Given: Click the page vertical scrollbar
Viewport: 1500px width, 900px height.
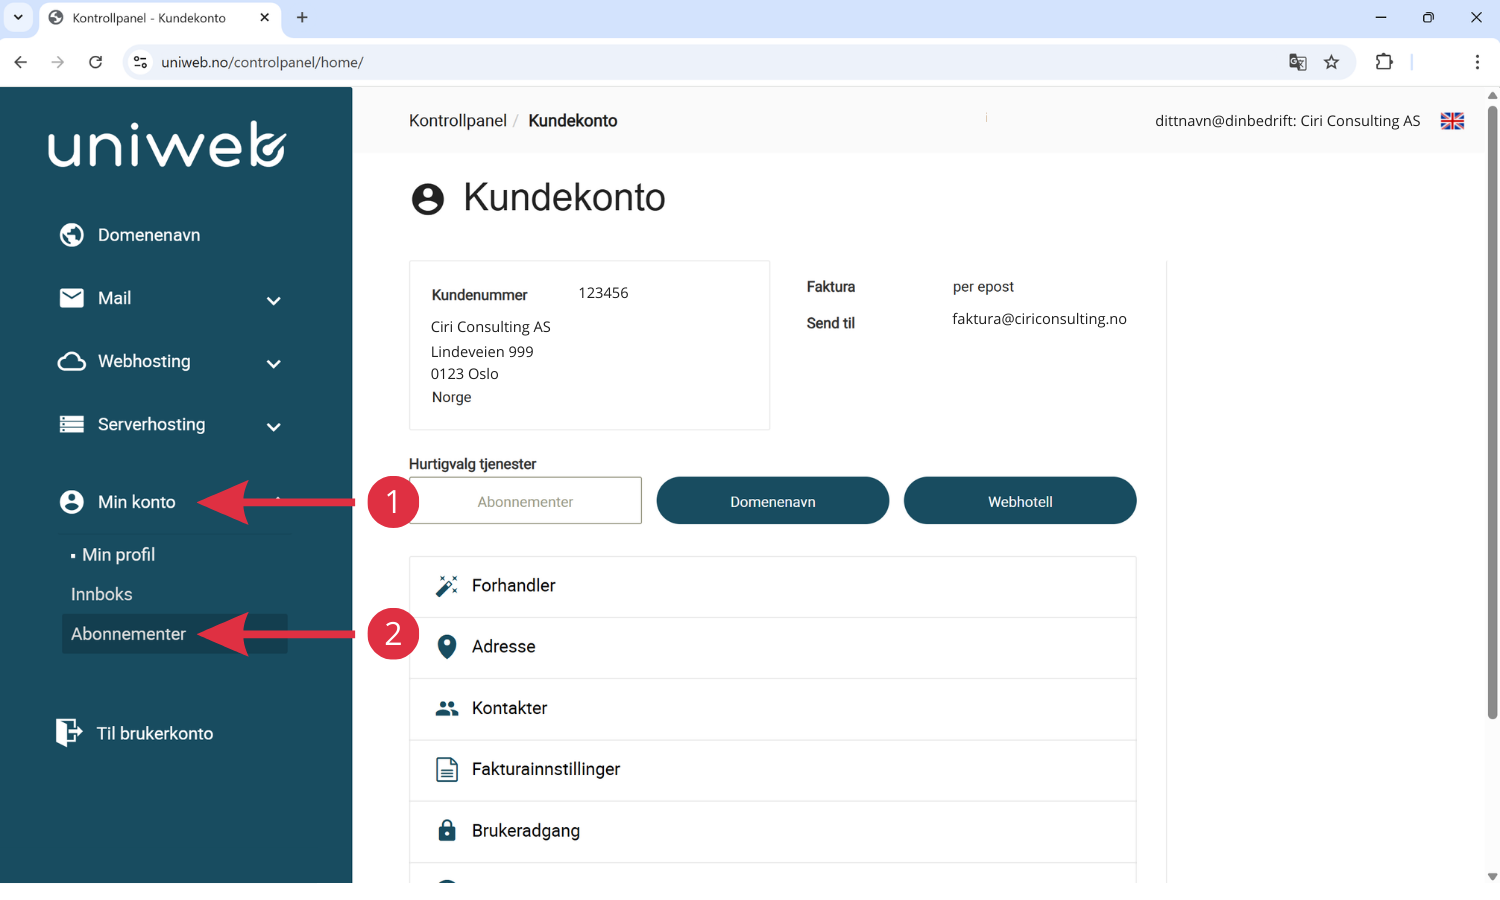Looking at the screenshot, I should [1492, 412].
